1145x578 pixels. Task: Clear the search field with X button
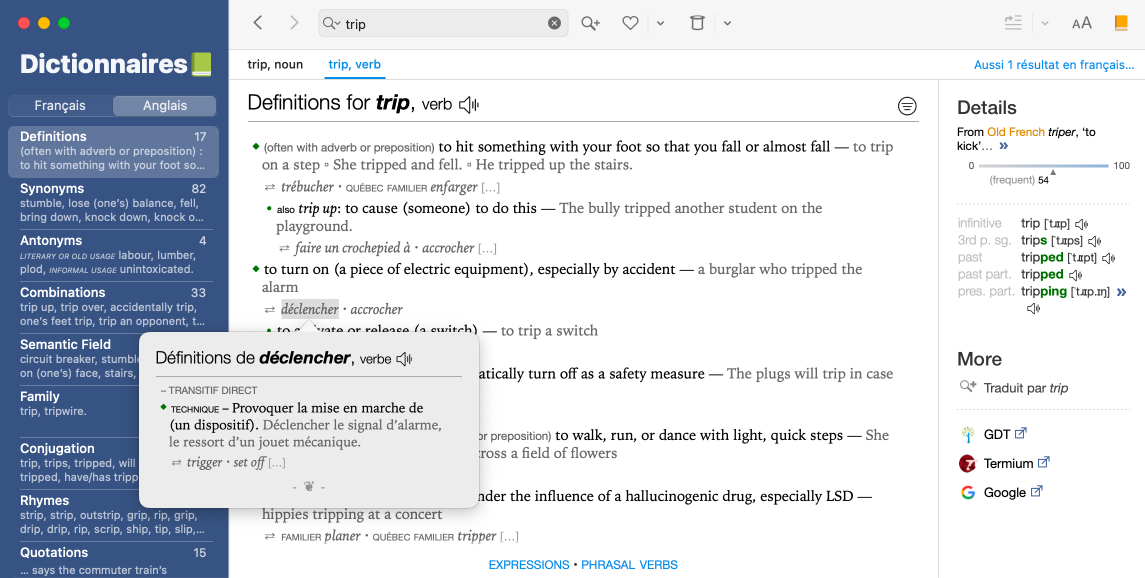pos(554,23)
